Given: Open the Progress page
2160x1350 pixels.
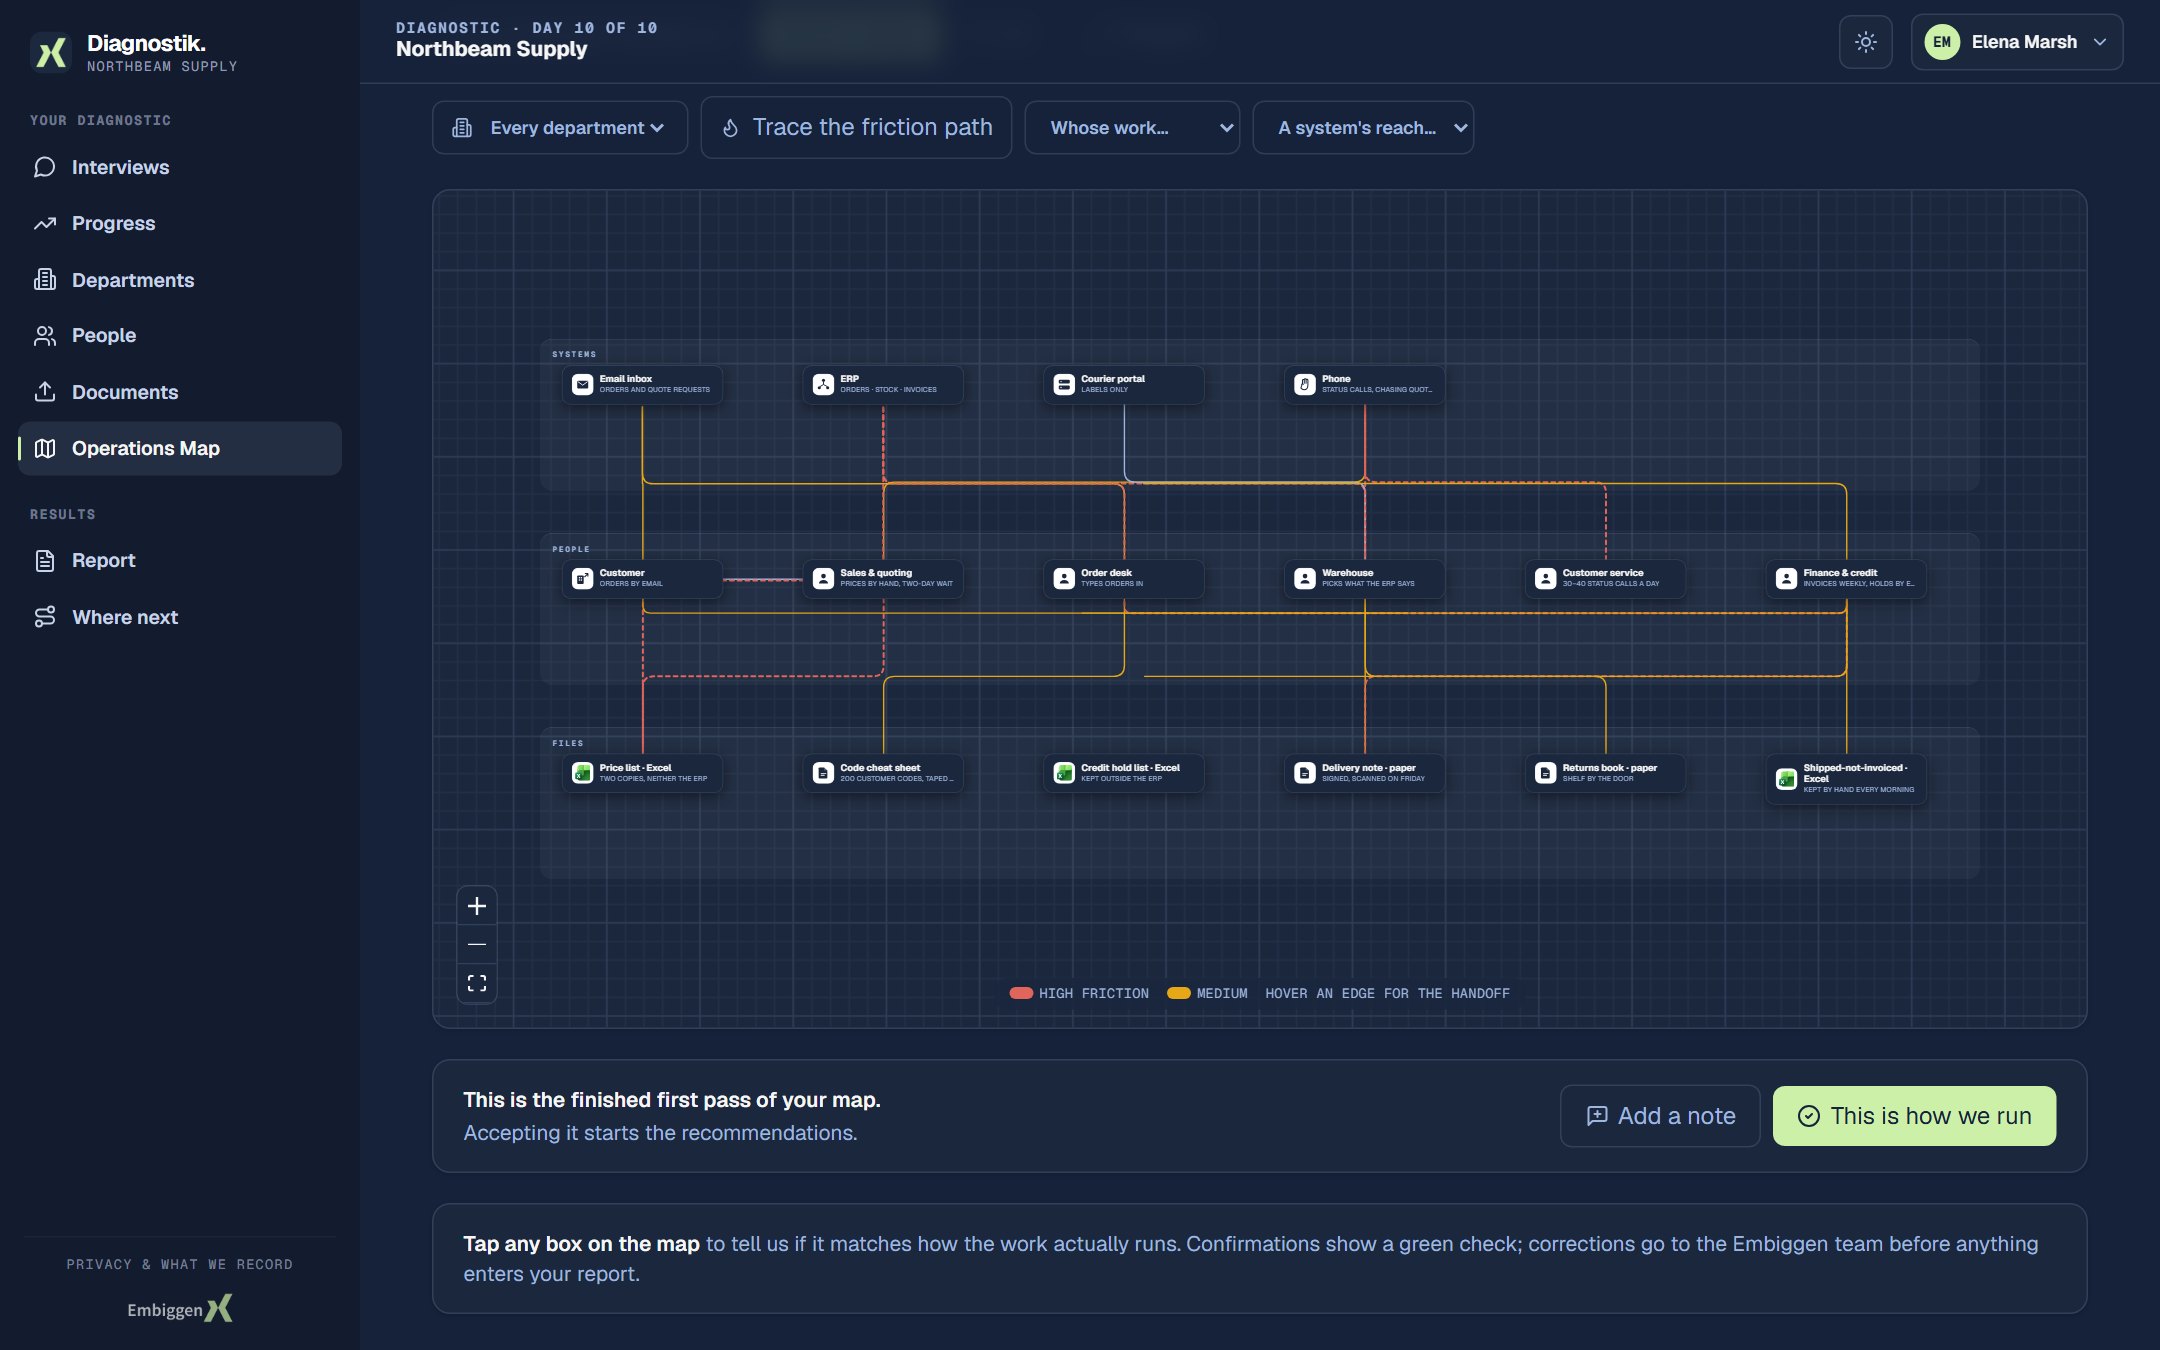Looking at the screenshot, I should coord(180,223).
